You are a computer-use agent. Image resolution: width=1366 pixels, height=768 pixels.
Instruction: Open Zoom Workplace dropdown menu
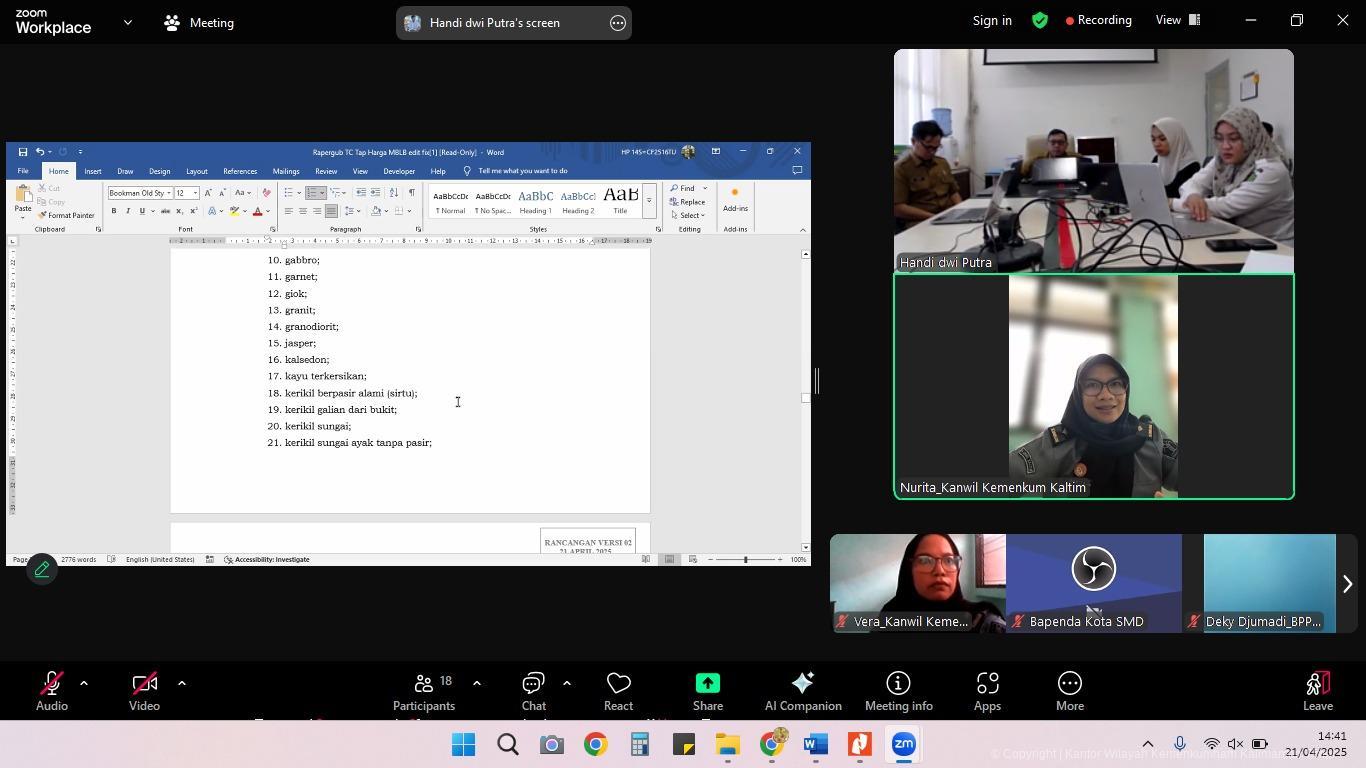(127, 22)
